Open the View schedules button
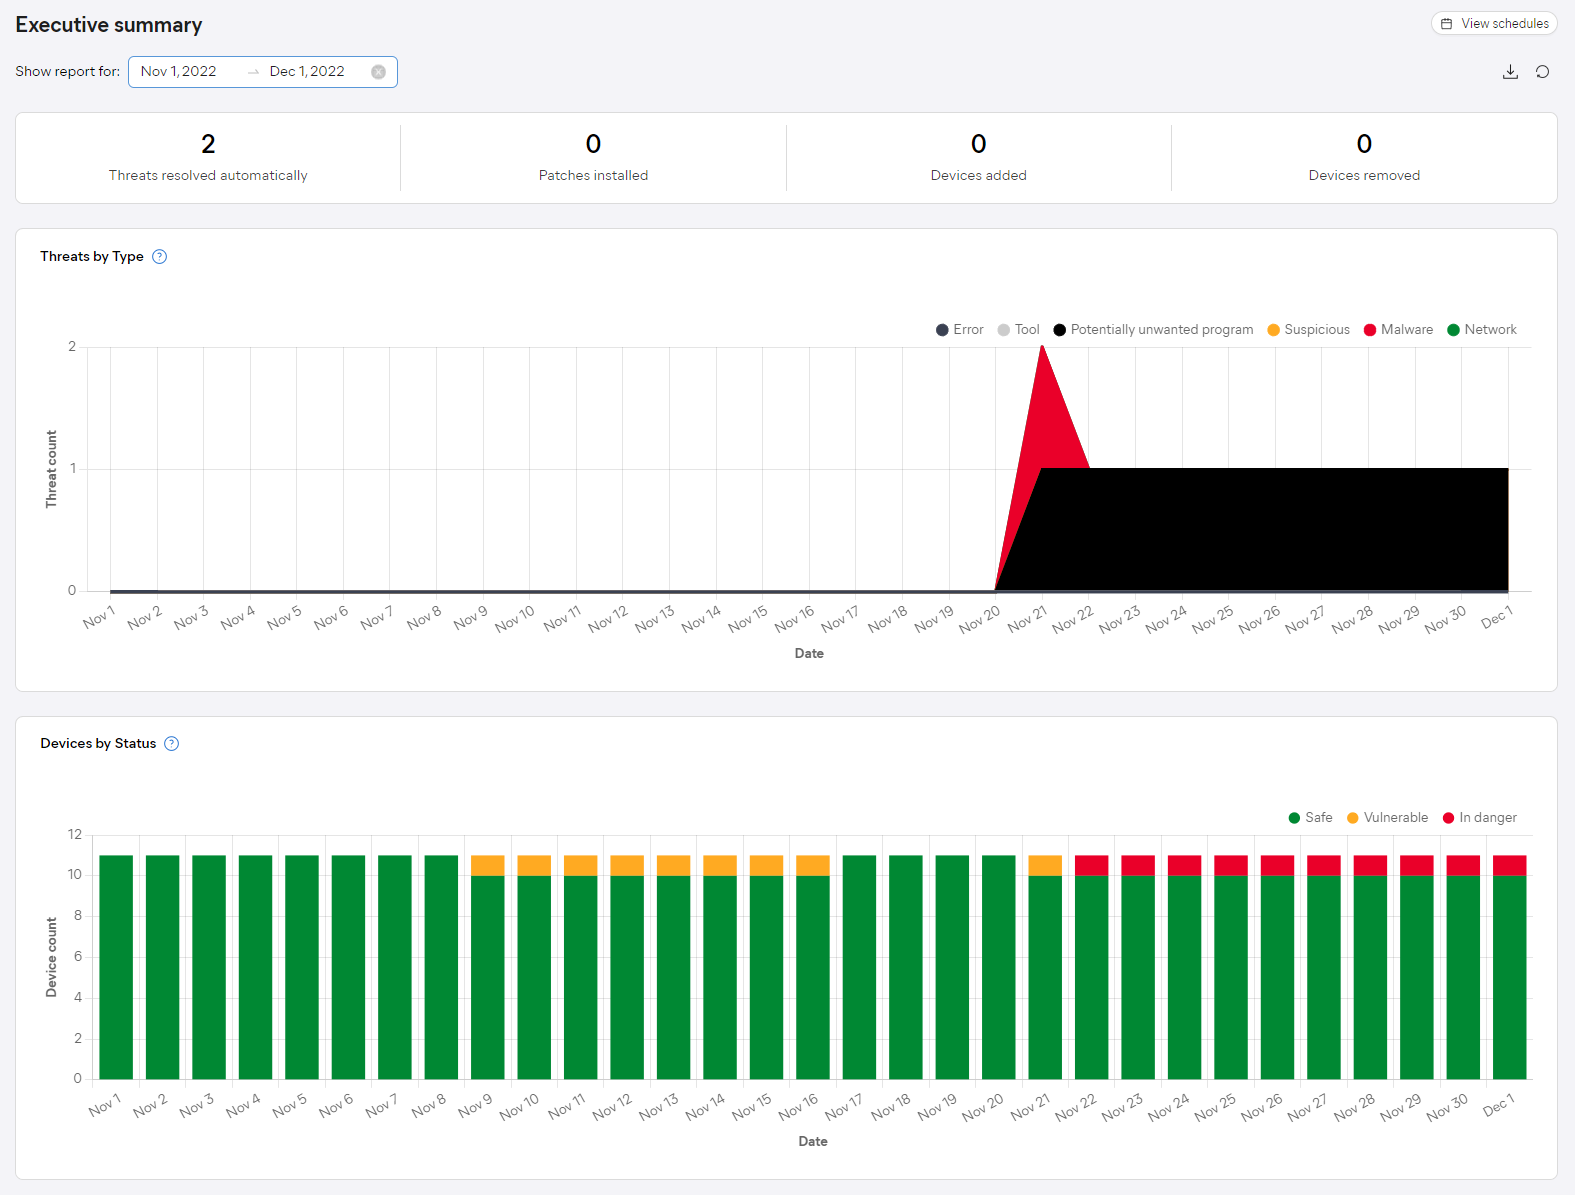The image size is (1575, 1195). pyautogui.click(x=1494, y=23)
